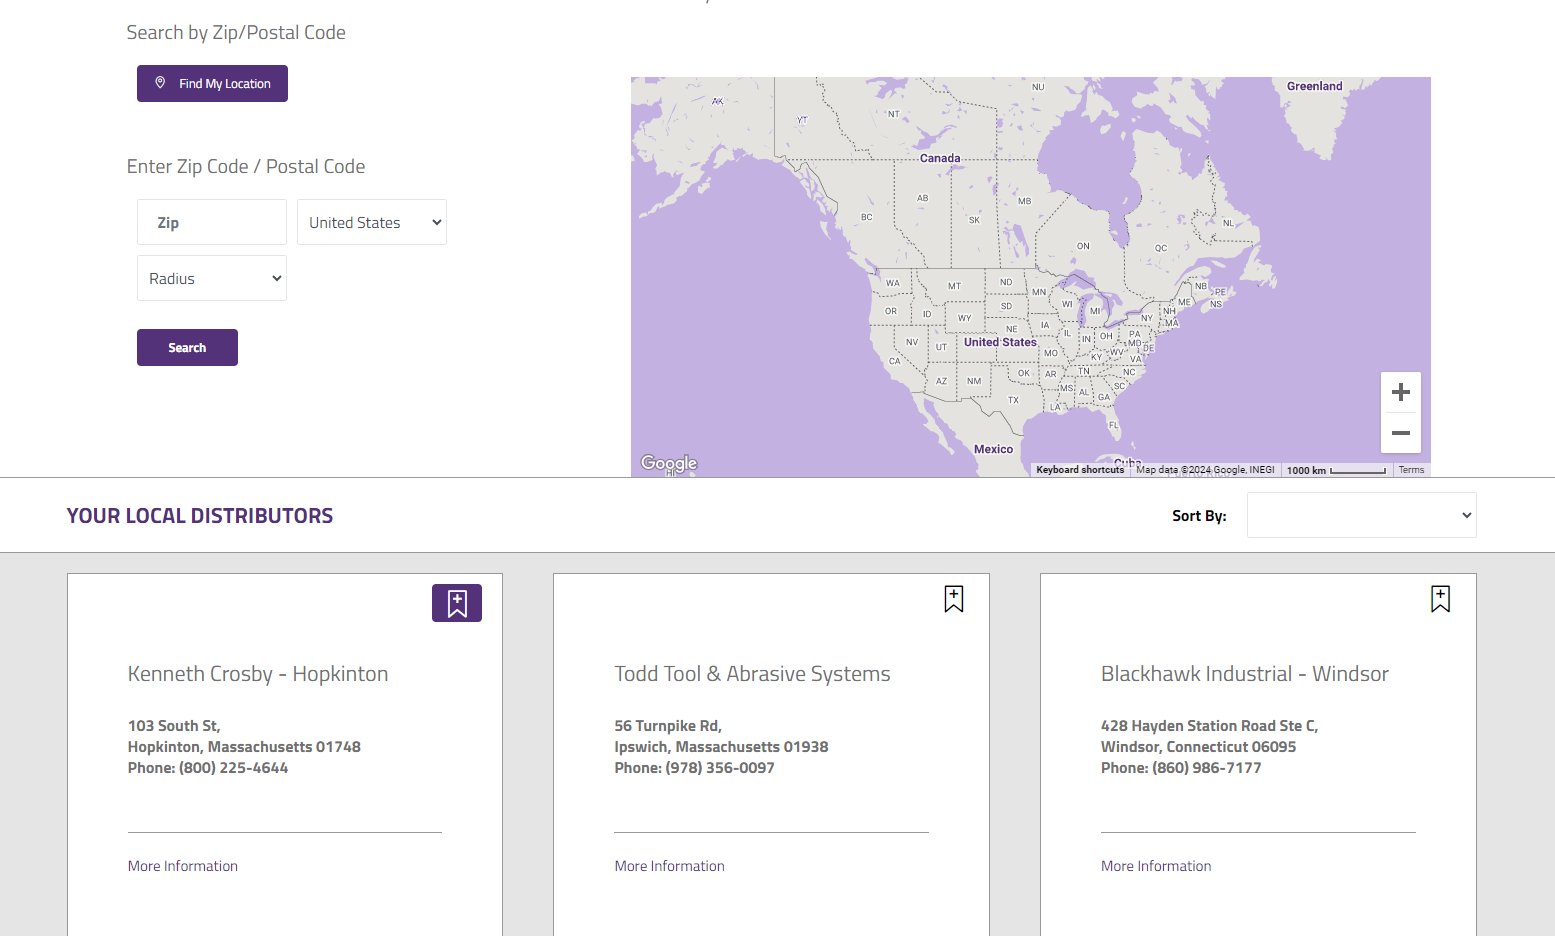Click the map Terms link
The height and width of the screenshot is (936, 1555).
tap(1411, 470)
